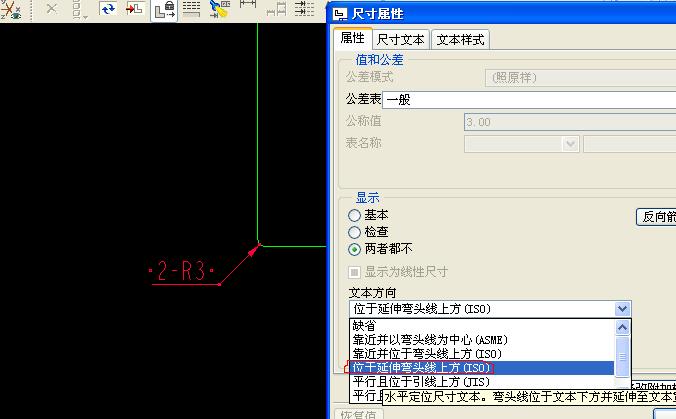Viewport: 676px width, 419px height.
Task: Choose 位于延伸弯头线上方(ISO) highlighted option
Action: coord(482,368)
